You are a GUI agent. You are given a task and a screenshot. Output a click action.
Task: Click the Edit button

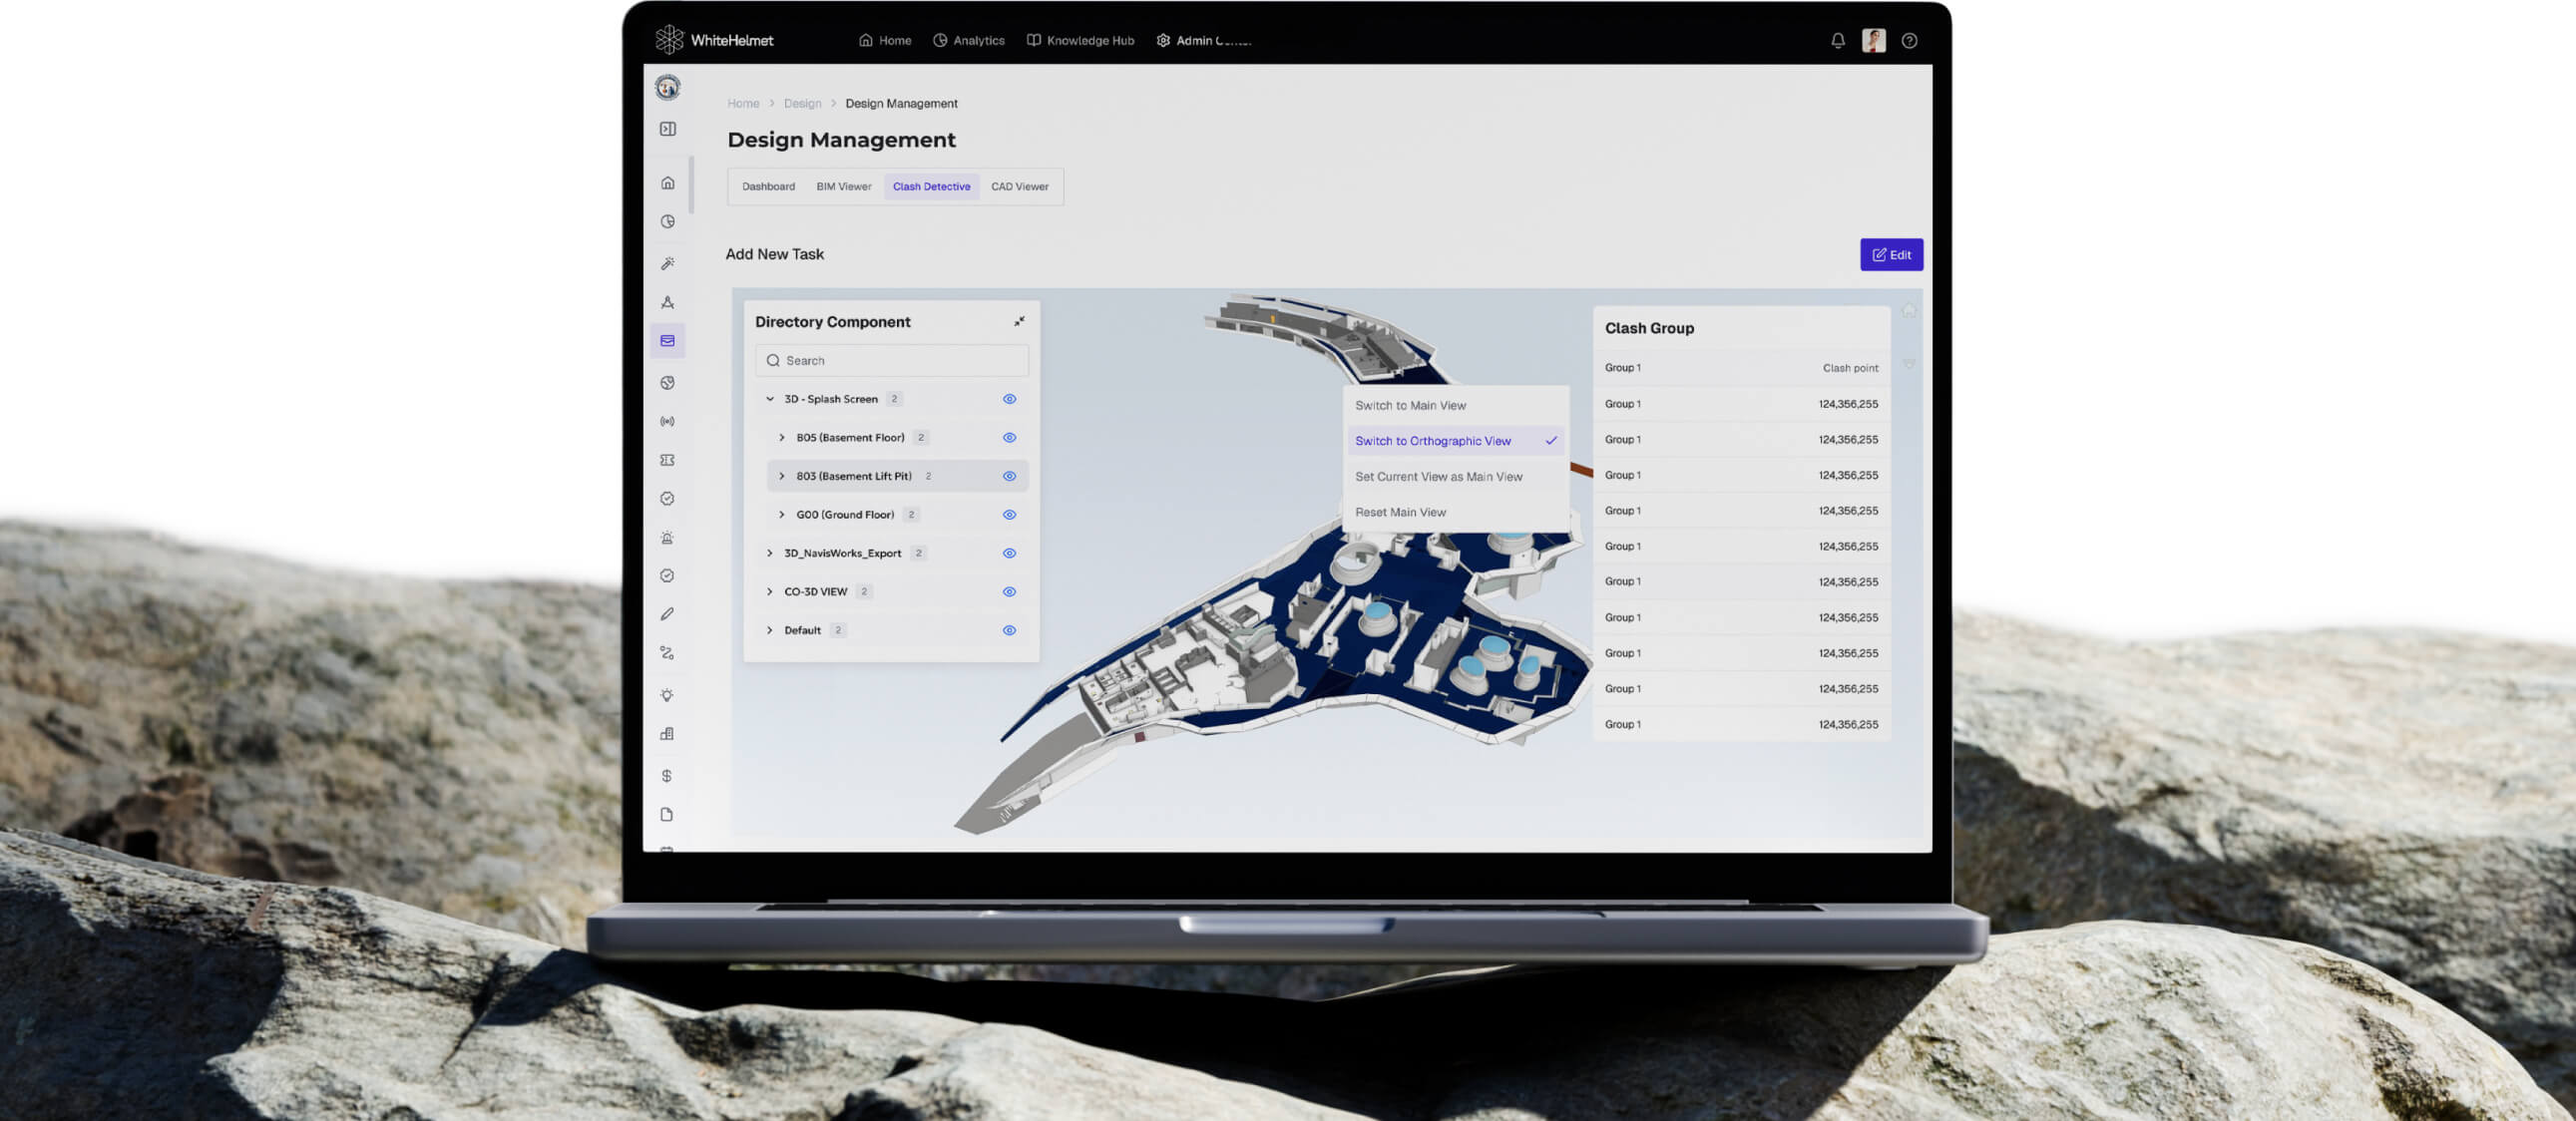point(1890,255)
